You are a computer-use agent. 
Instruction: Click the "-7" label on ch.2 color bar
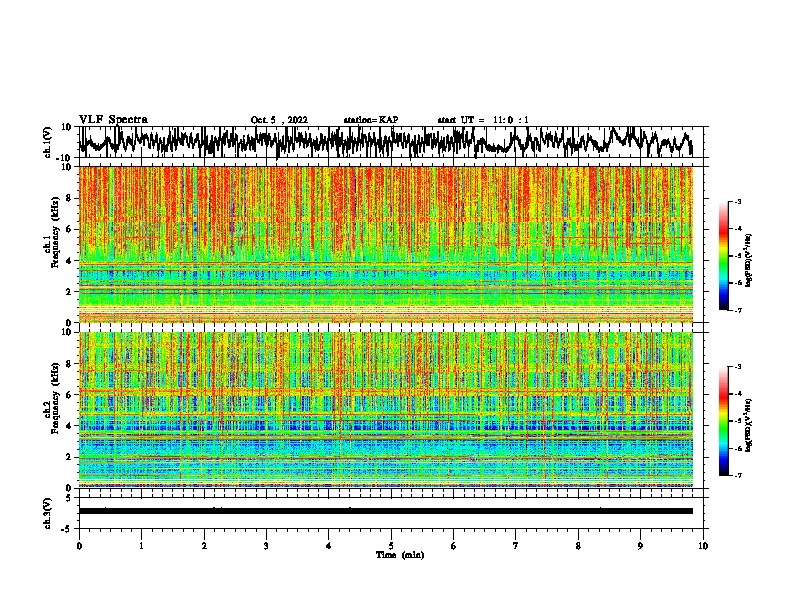tap(737, 475)
